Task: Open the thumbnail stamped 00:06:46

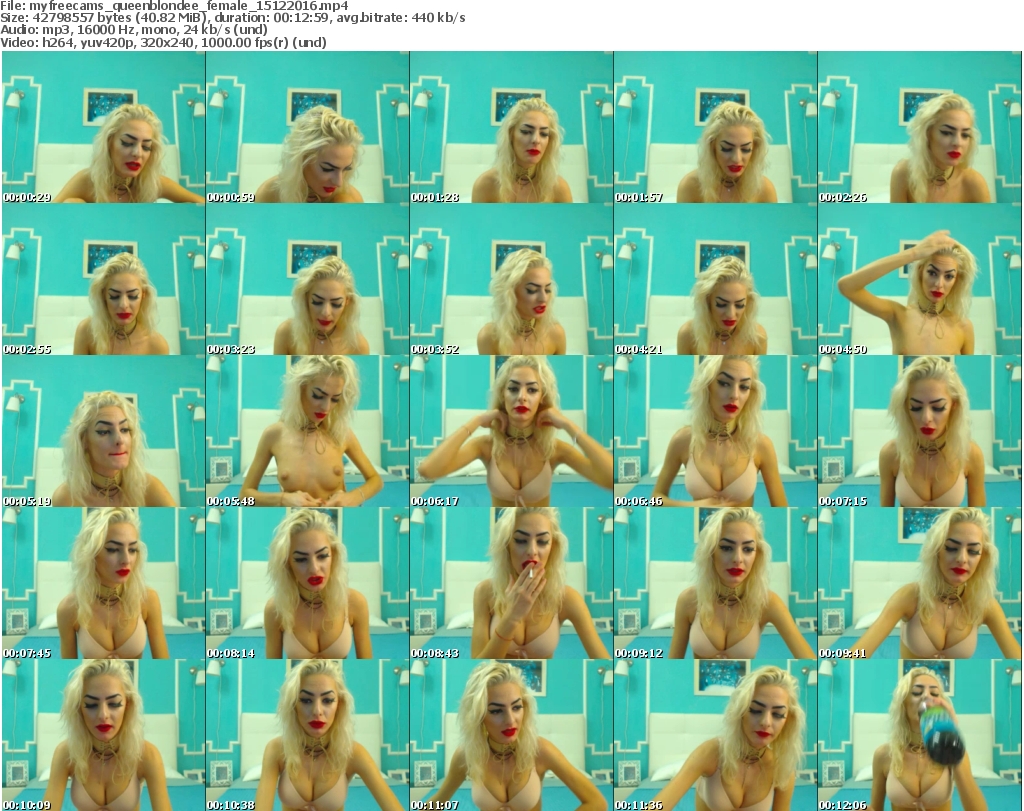Action: (715, 432)
